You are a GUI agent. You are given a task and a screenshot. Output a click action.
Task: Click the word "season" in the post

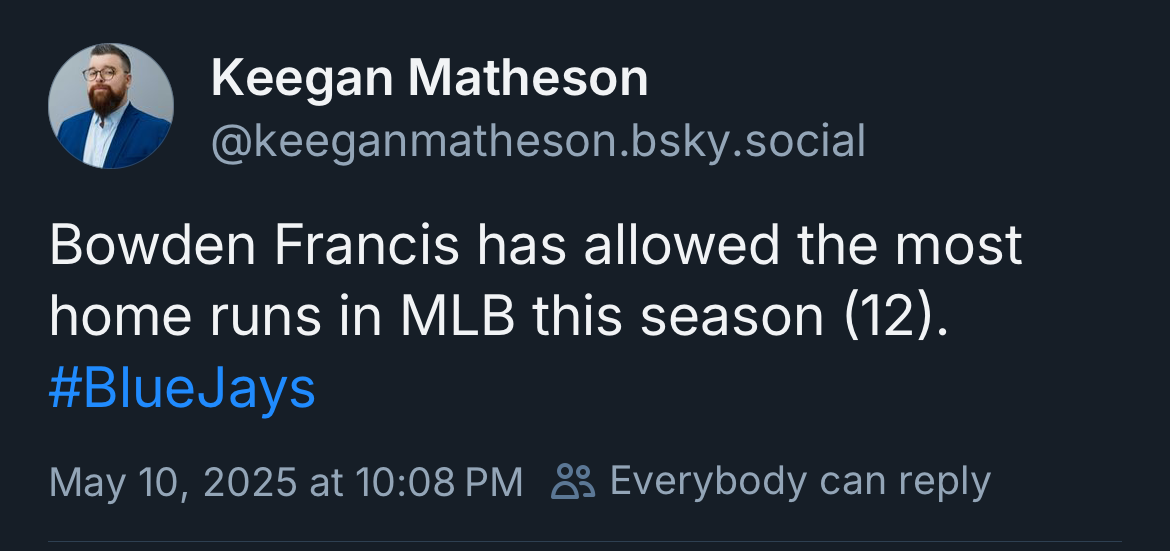pos(730,318)
